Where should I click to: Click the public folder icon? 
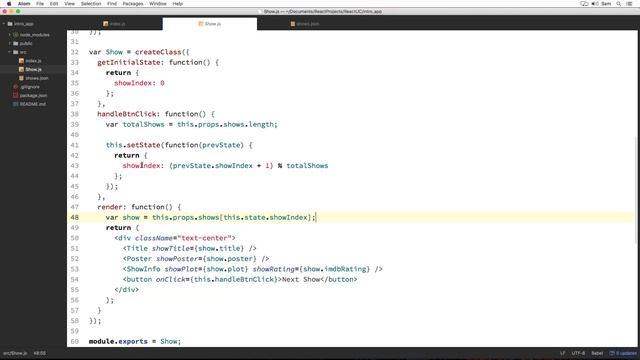16,43
